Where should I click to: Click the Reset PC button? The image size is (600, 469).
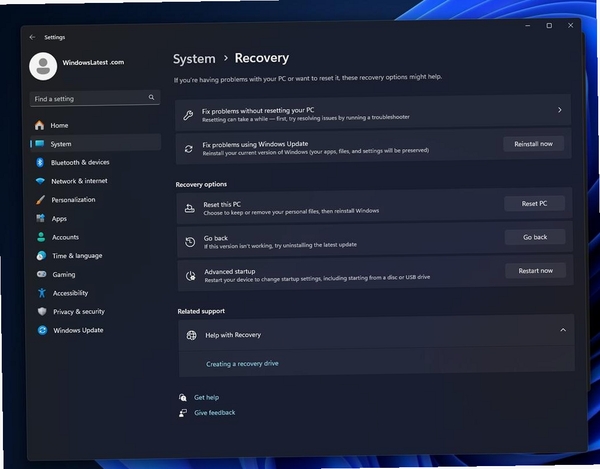(x=534, y=204)
